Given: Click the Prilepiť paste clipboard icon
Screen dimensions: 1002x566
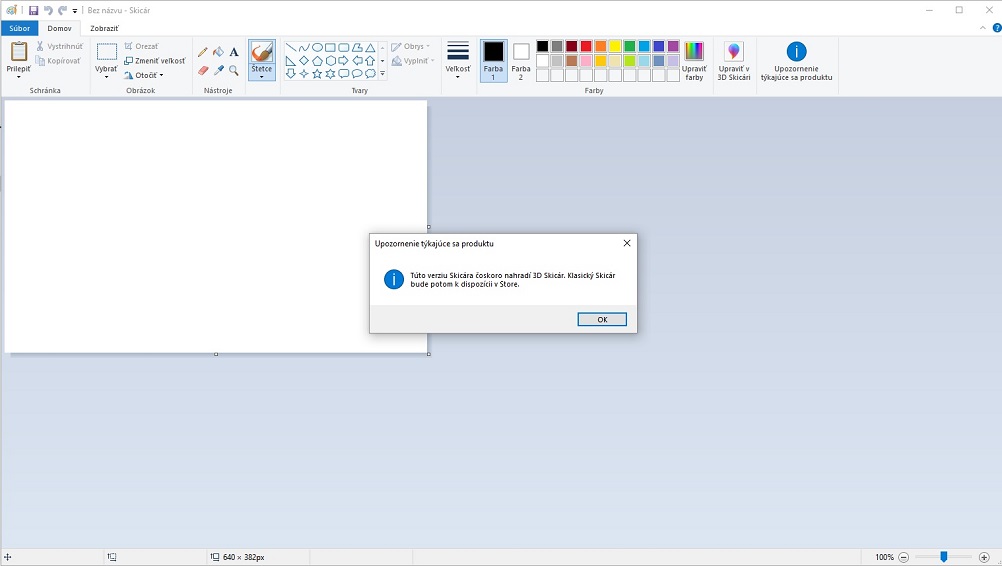Looking at the screenshot, I should [19, 52].
